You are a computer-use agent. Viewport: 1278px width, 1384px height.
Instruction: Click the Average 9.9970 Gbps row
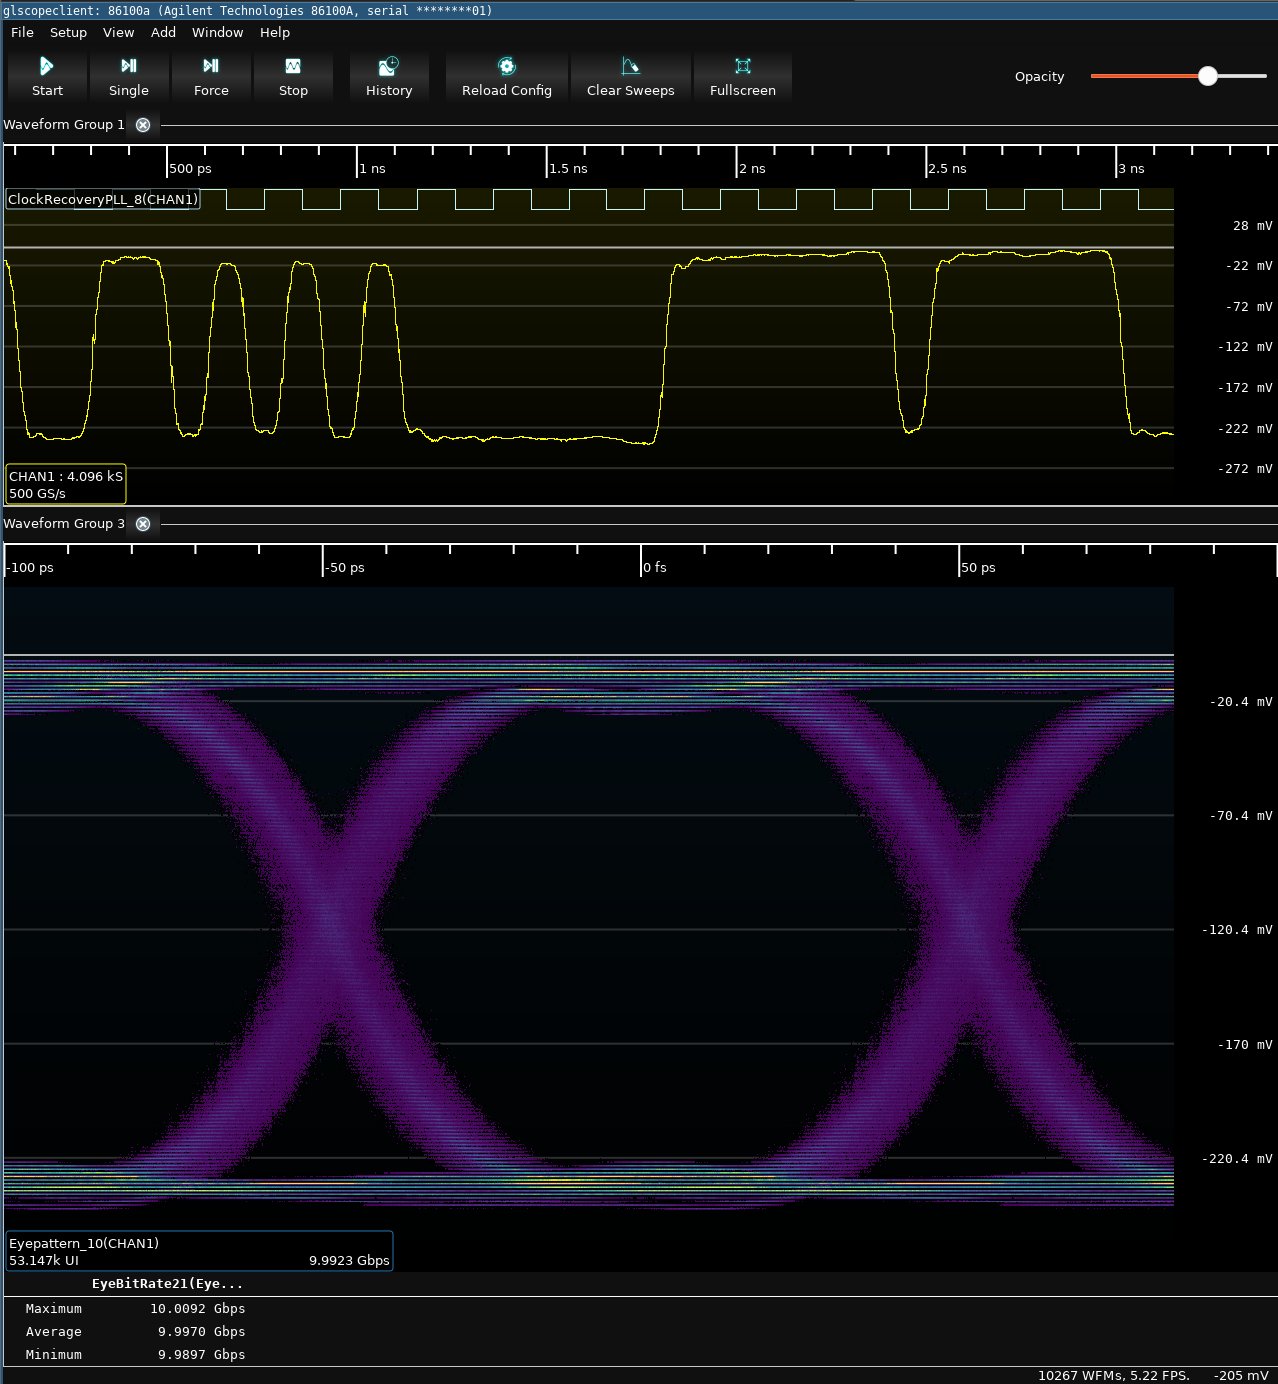point(135,1331)
